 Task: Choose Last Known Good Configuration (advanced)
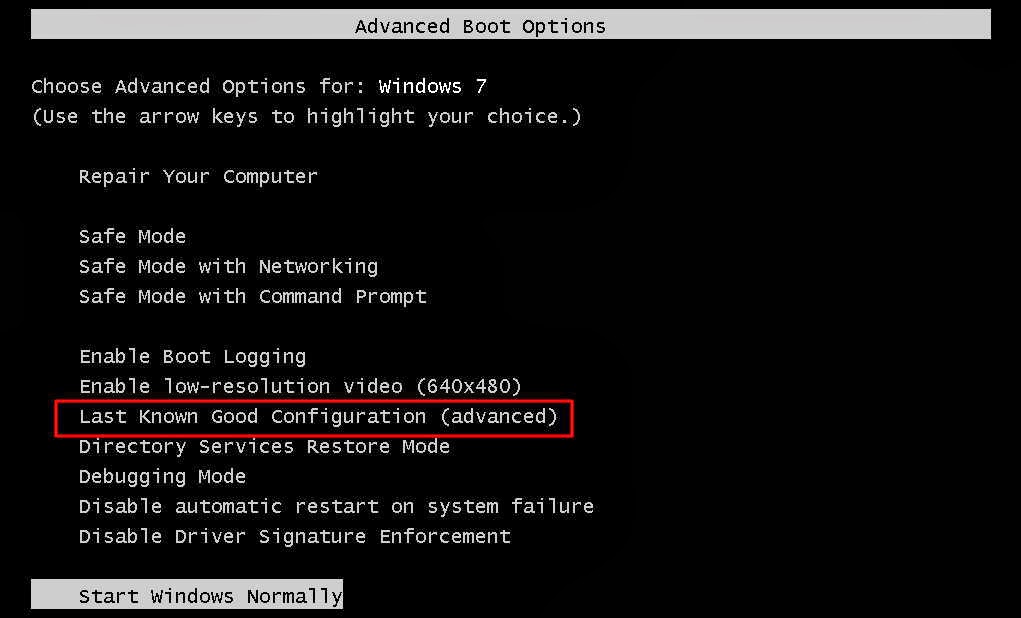318,416
